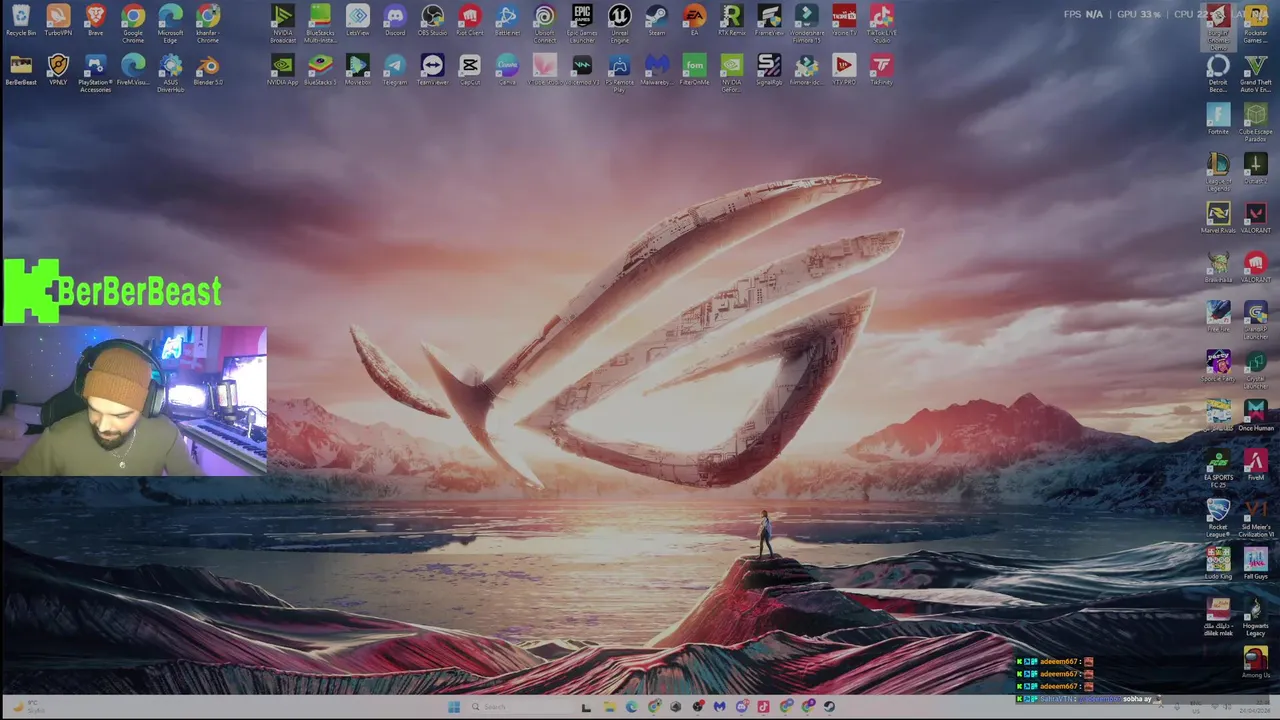Launch Rocket League shortcut

1218,518
